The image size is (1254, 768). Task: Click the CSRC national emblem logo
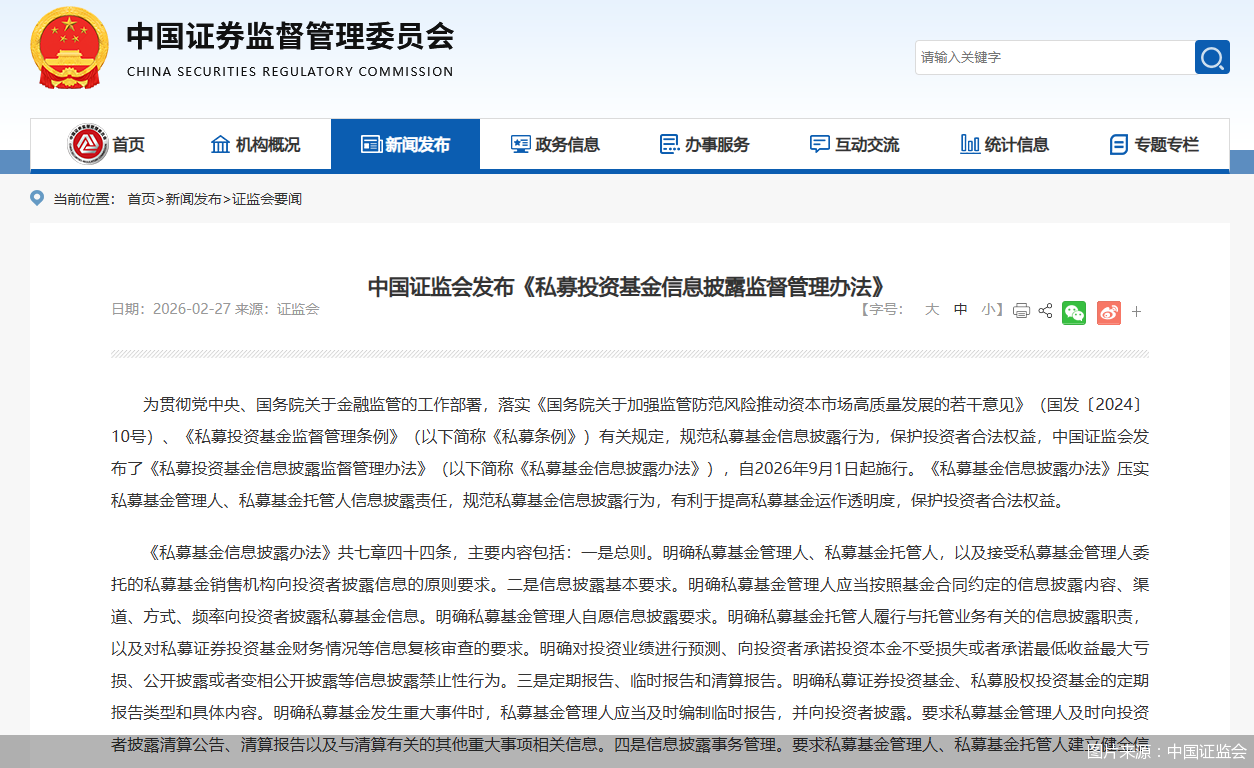click(69, 47)
